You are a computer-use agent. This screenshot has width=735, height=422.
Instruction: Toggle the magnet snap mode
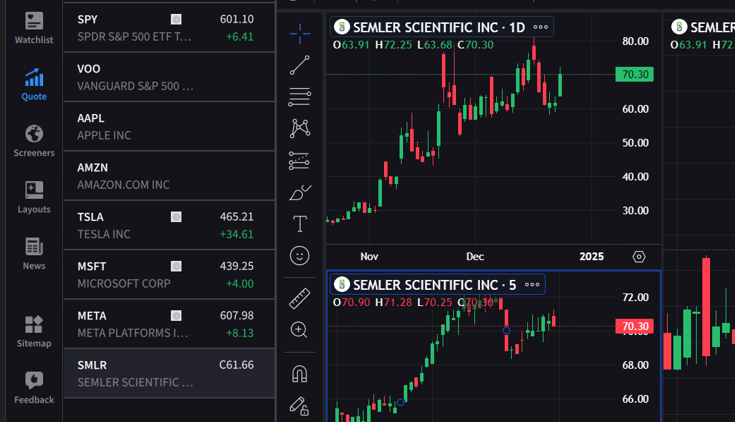point(300,374)
